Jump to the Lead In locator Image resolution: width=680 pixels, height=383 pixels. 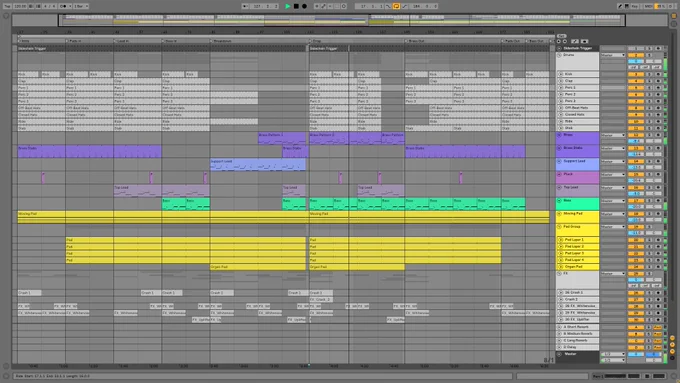121,41
